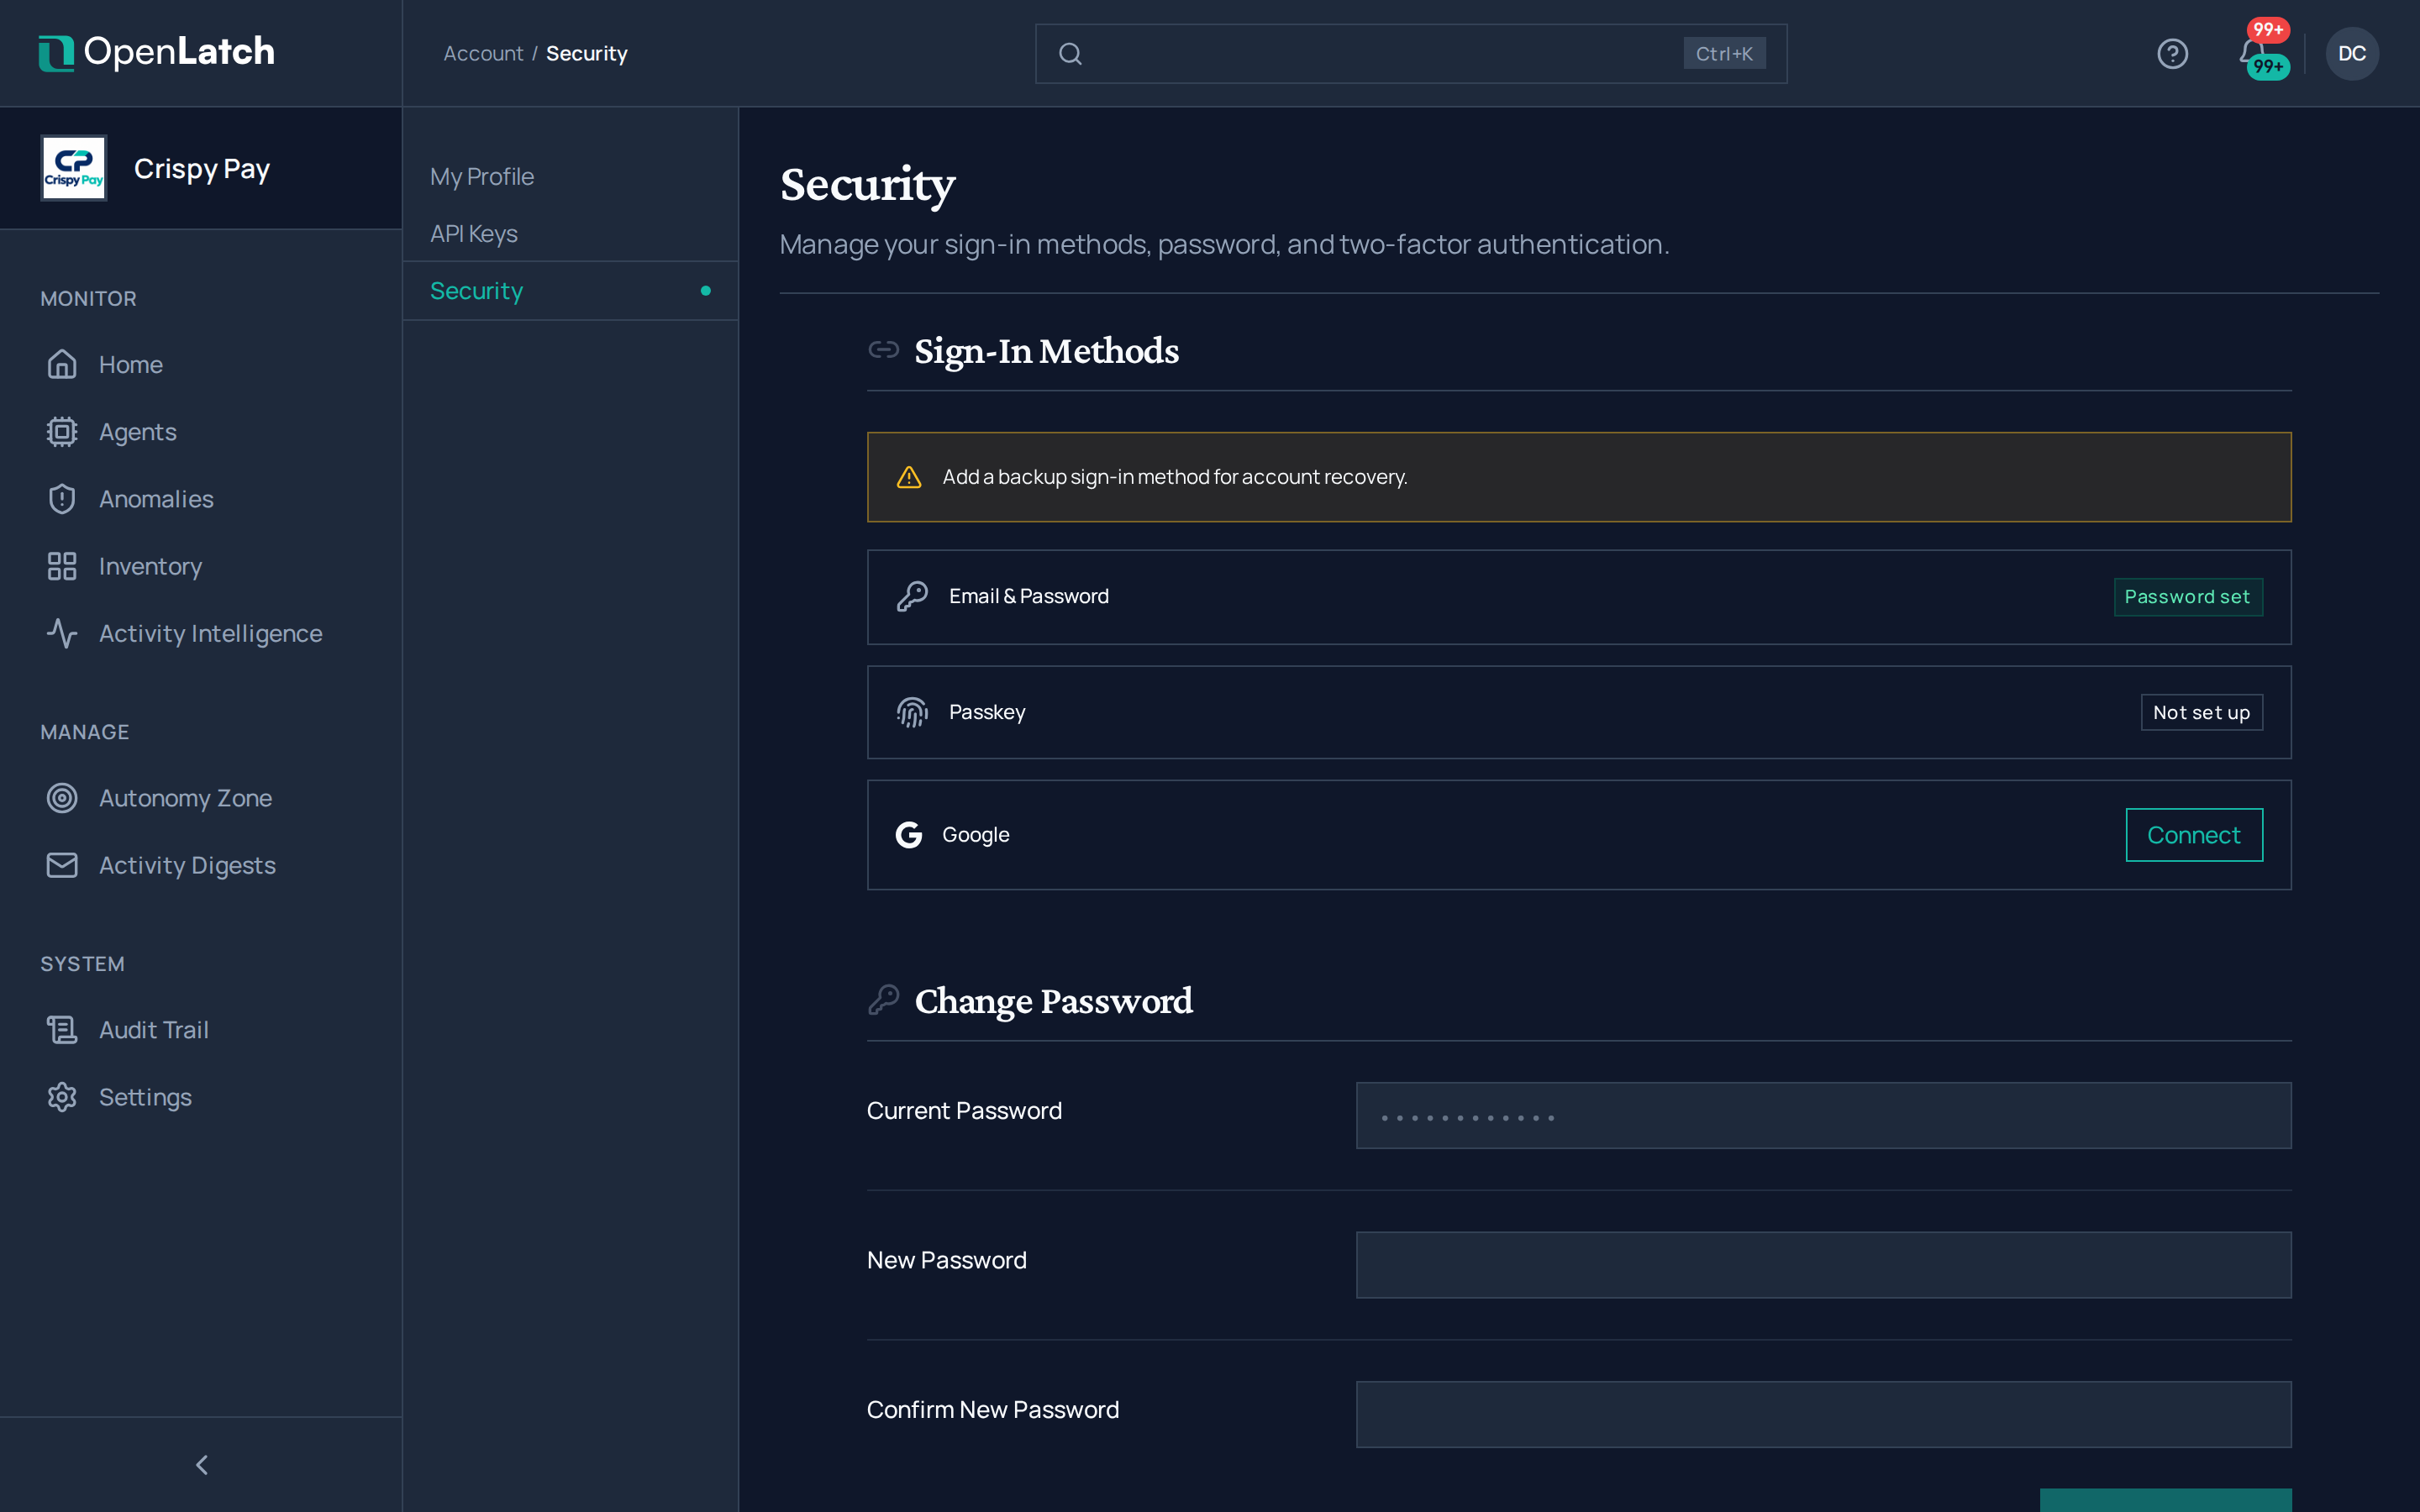Image resolution: width=2420 pixels, height=1512 pixels.
Task: Focus the New Password field
Action: coord(1823,1265)
